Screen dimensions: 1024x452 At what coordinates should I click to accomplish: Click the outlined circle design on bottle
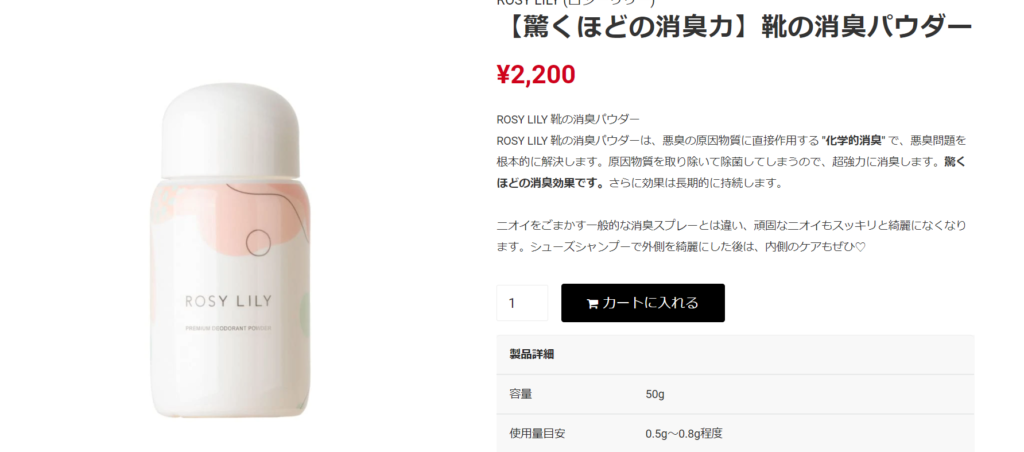pyautogui.click(x=259, y=242)
